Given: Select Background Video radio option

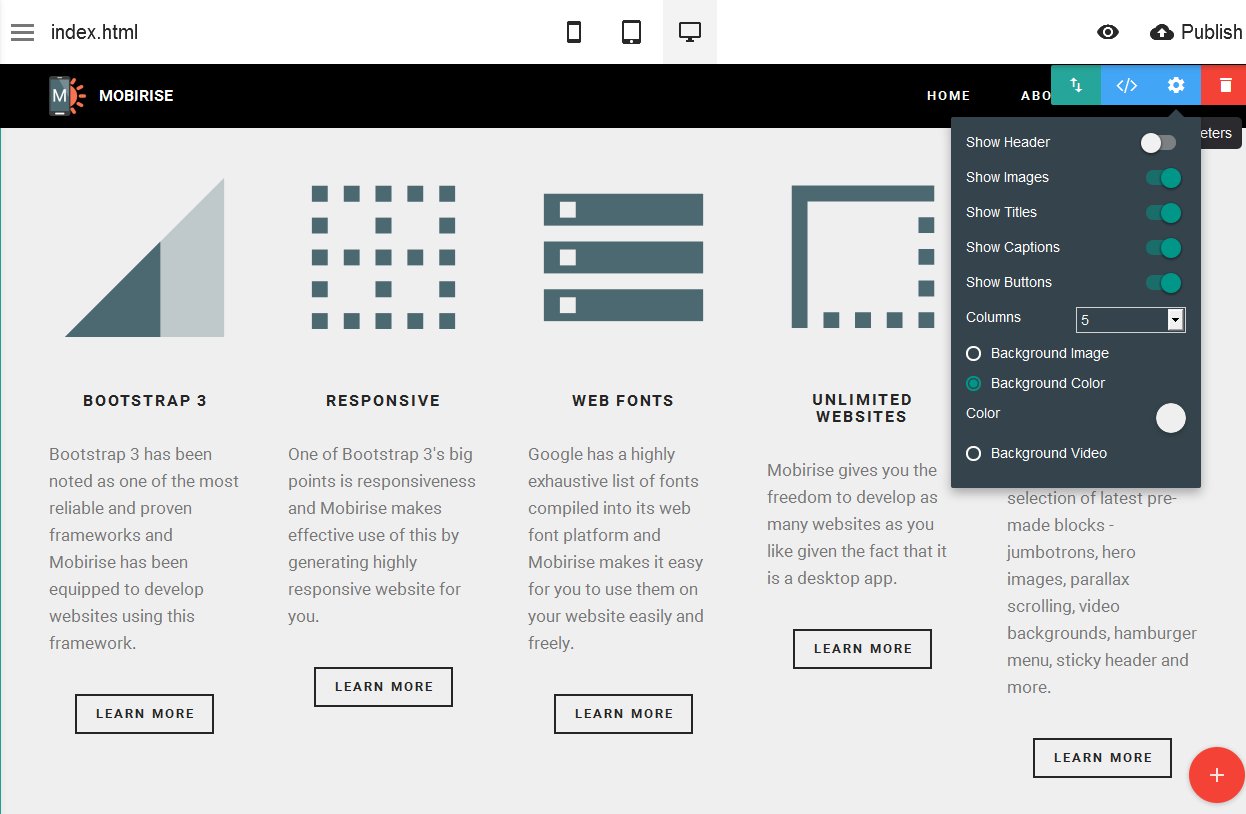Looking at the screenshot, I should pos(973,454).
